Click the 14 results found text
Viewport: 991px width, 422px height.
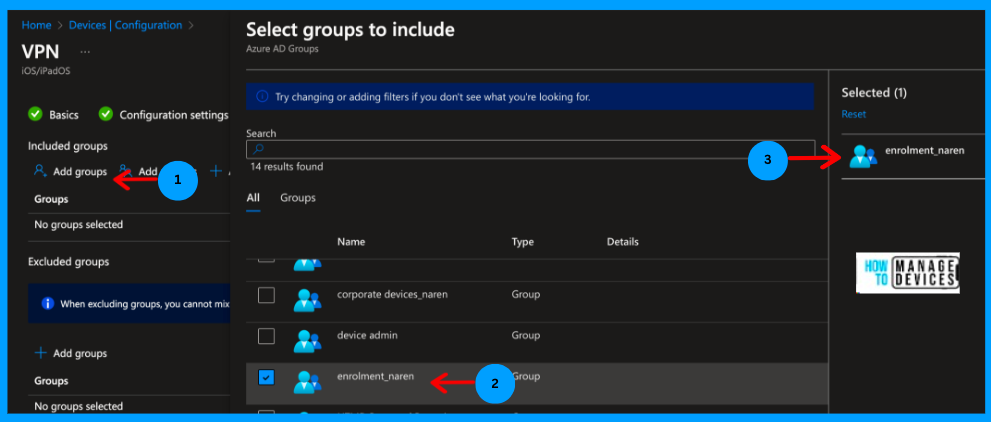[x=287, y=167]
